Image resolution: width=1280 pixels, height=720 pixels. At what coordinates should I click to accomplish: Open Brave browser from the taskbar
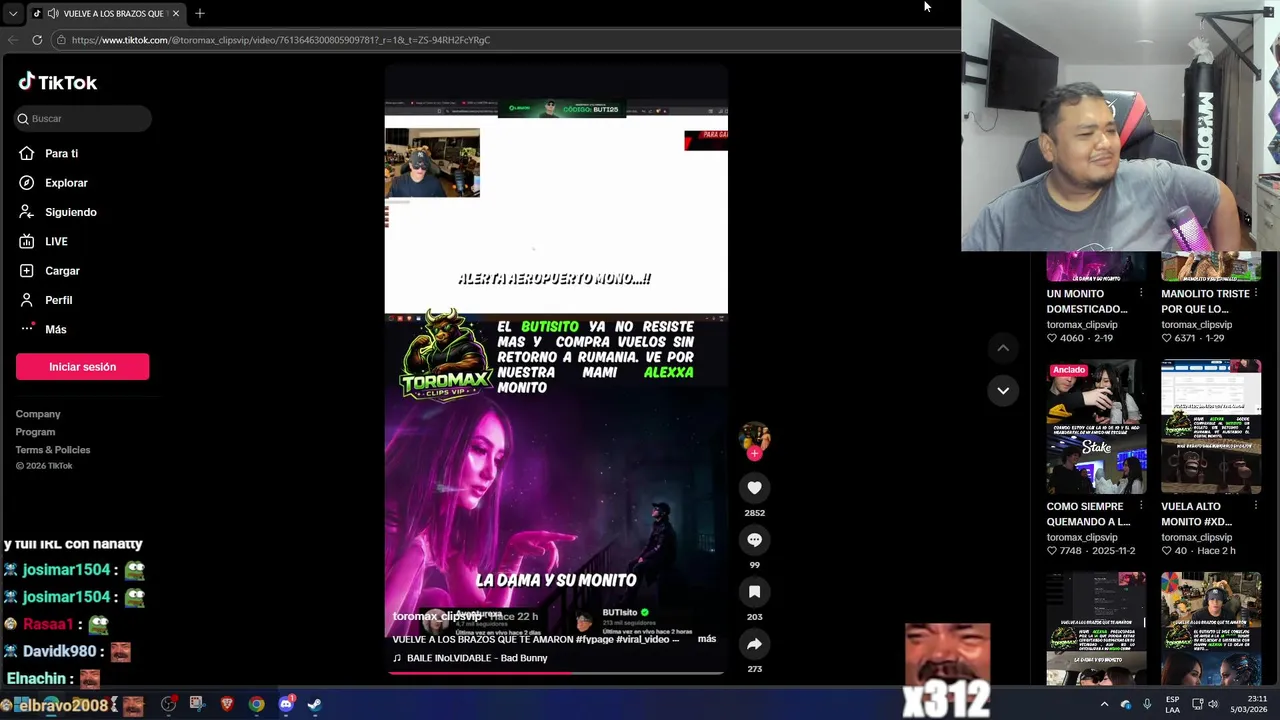coord(227,704)
